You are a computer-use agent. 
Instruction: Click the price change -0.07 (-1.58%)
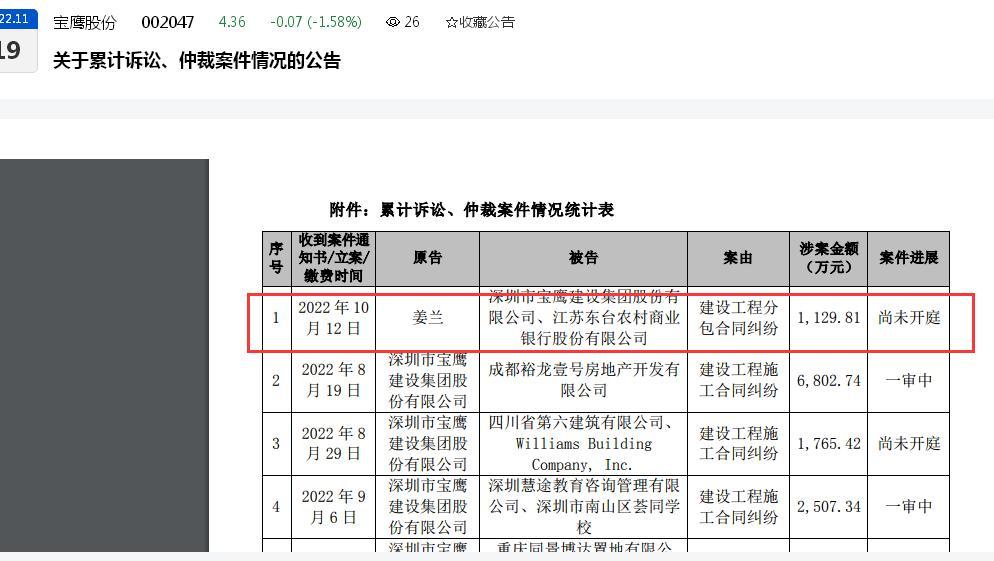point(316,22)
